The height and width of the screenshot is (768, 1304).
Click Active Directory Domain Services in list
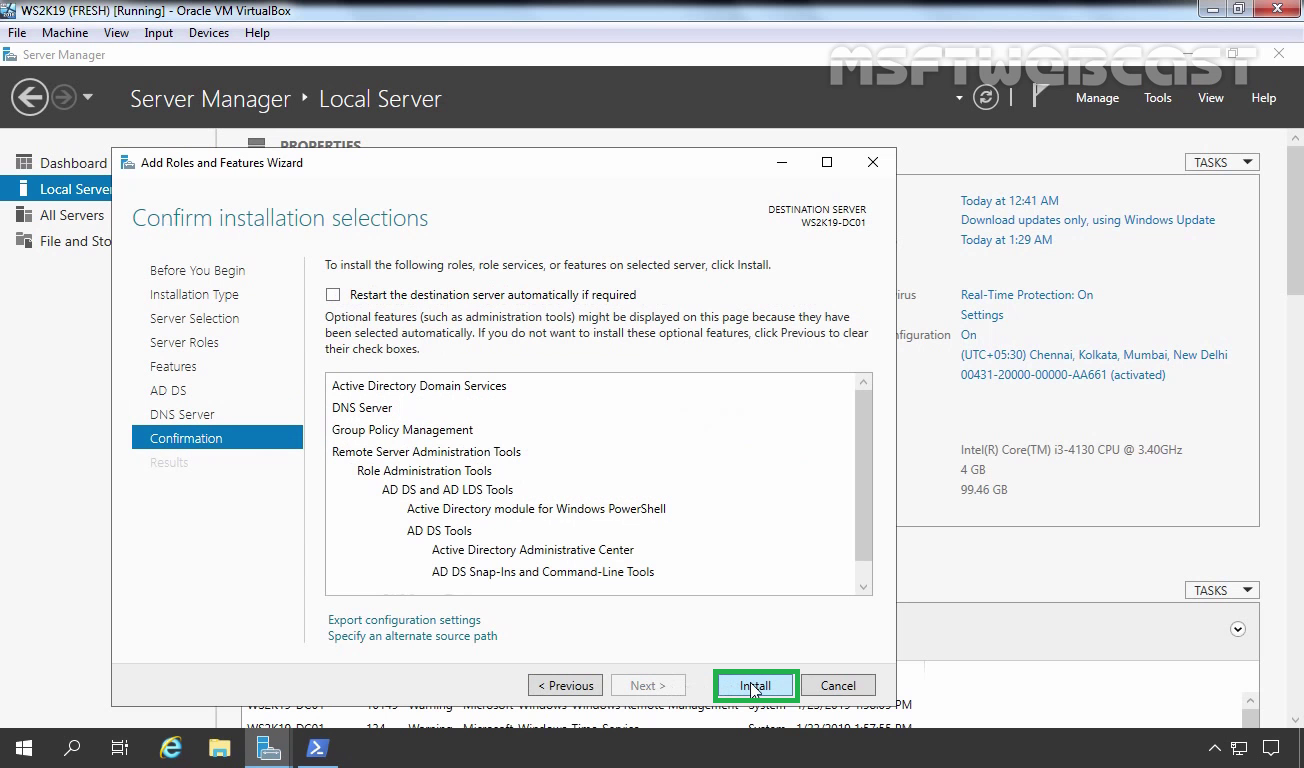(419, 386)
